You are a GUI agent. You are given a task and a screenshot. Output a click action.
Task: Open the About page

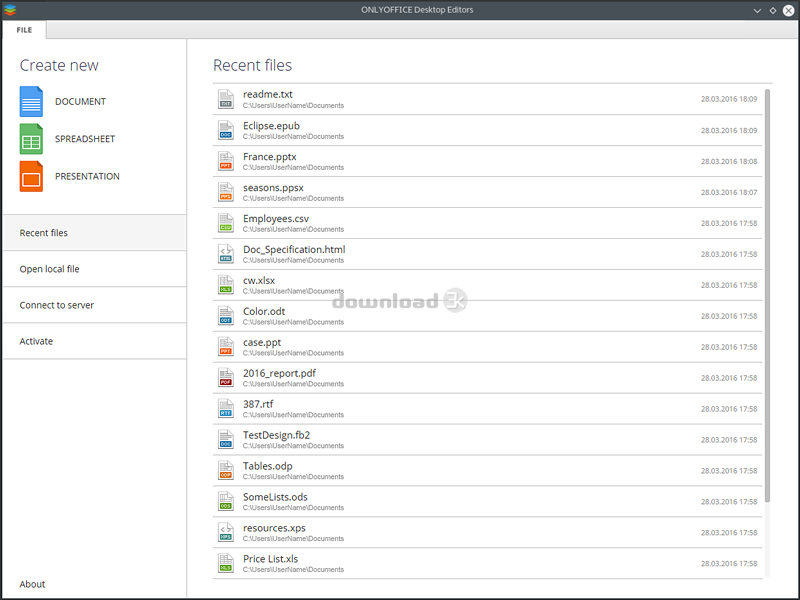(x=32, y=584)
